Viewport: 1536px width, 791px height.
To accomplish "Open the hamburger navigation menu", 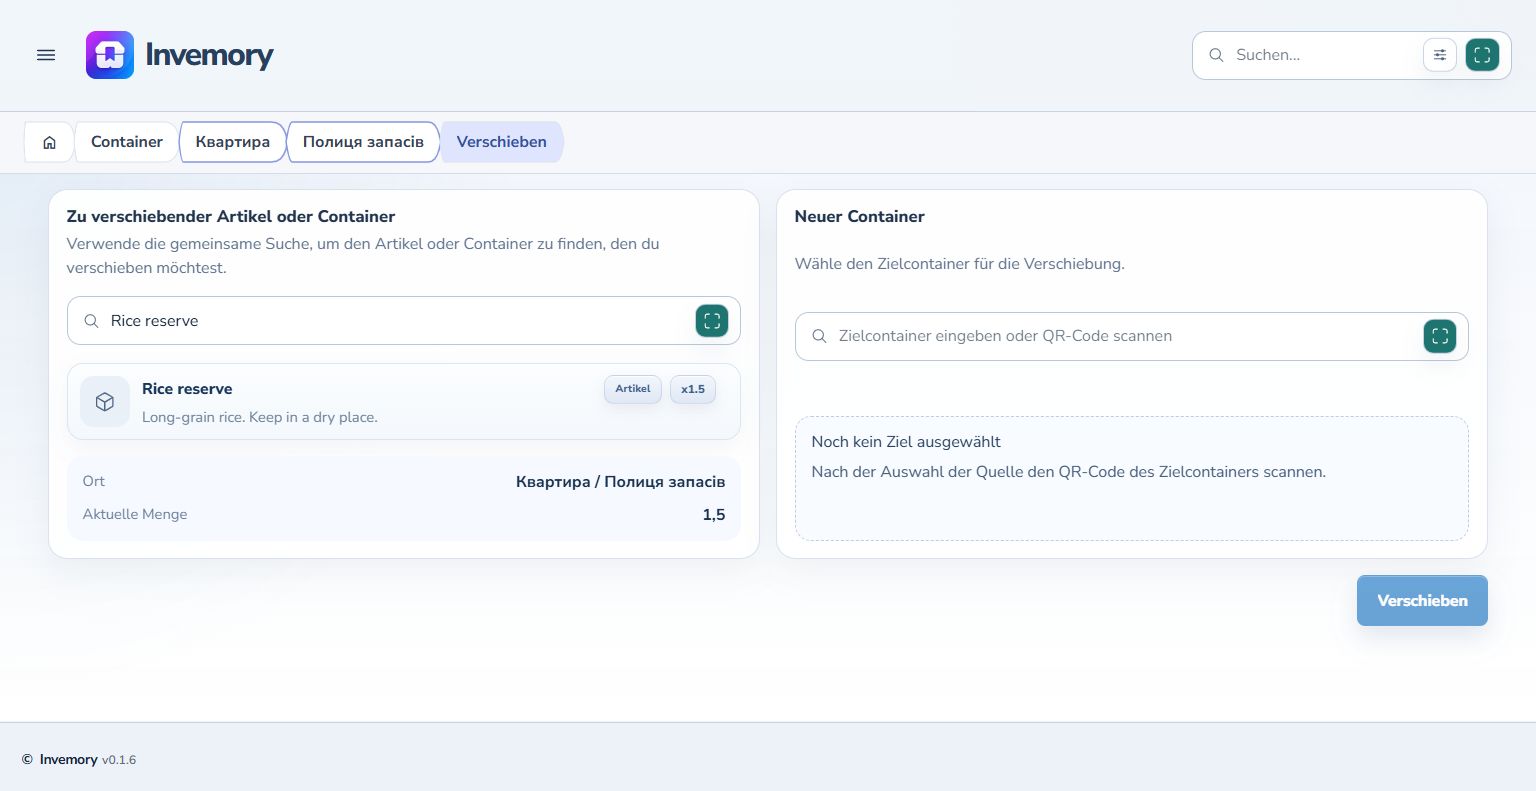I will (46, 55).
